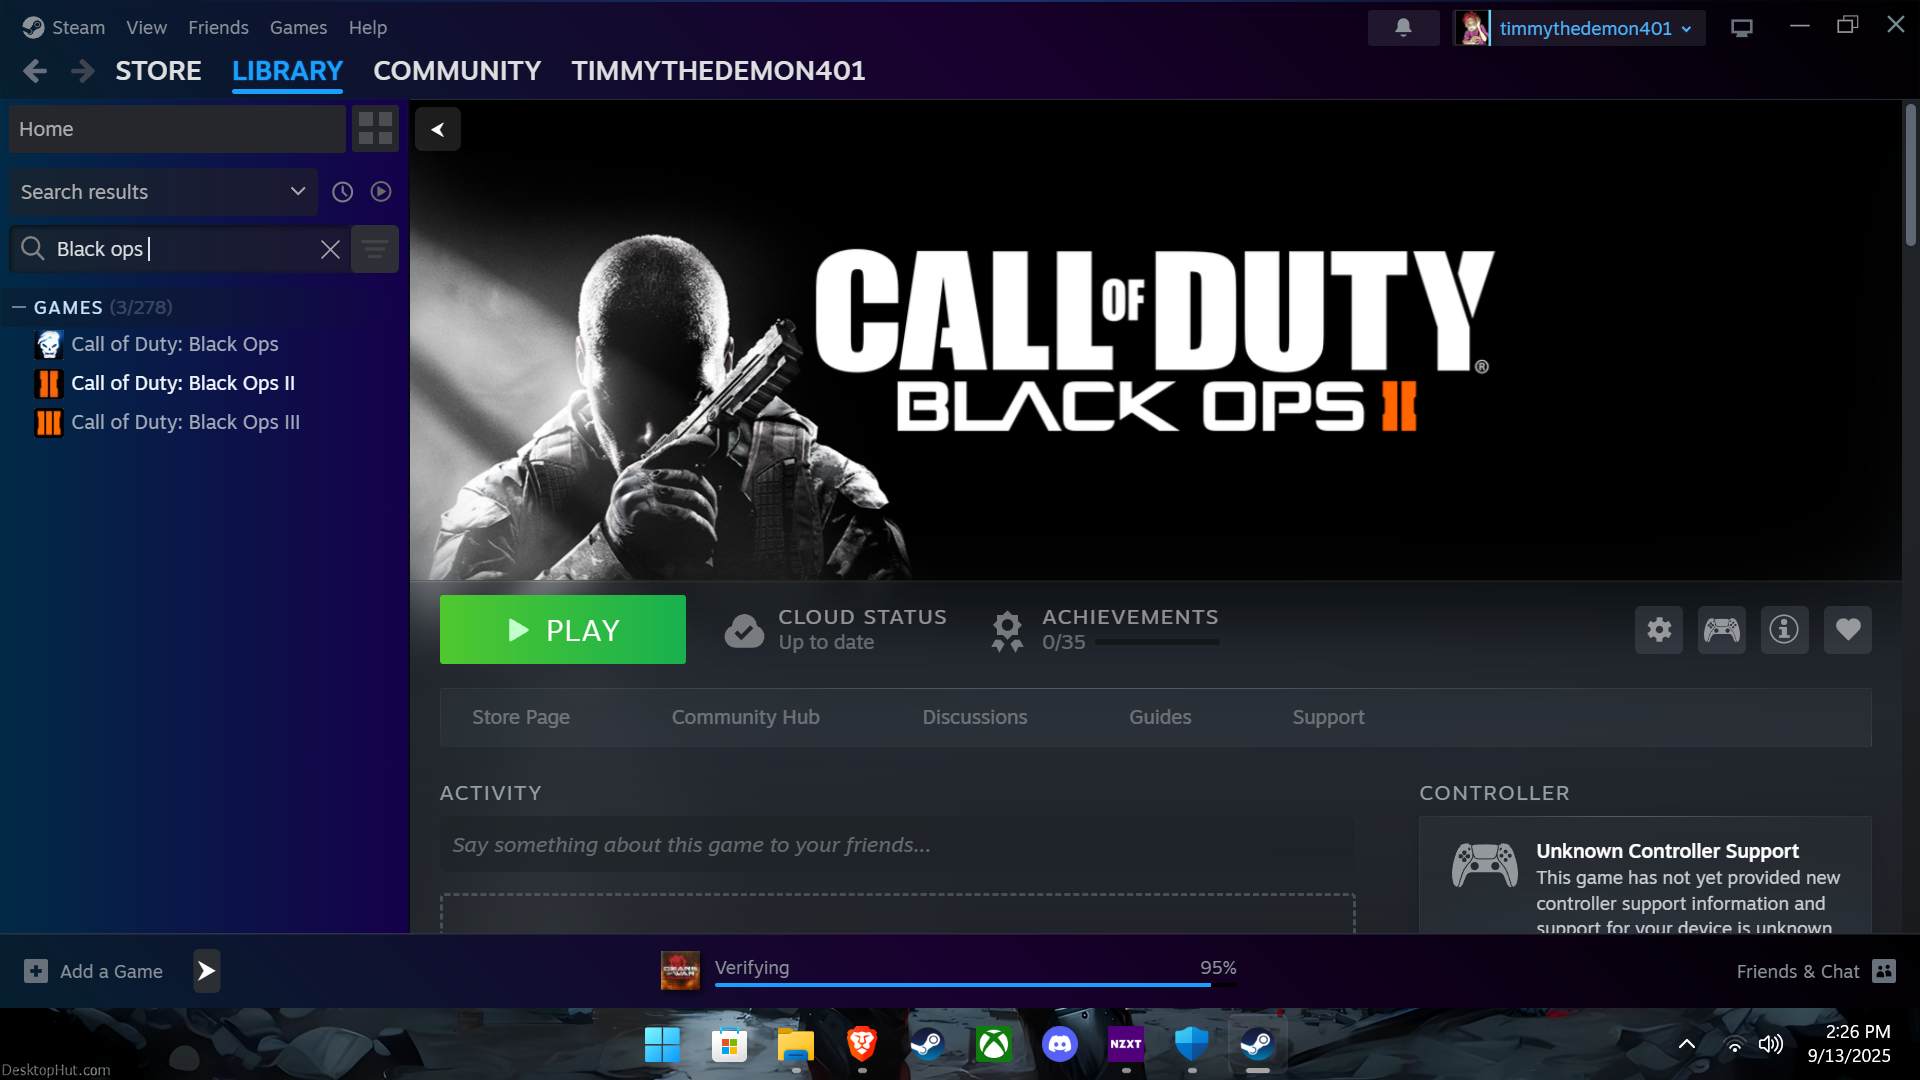1920x1080 pixels.
Task: Open the Steam menu
Action: (64, 28)
